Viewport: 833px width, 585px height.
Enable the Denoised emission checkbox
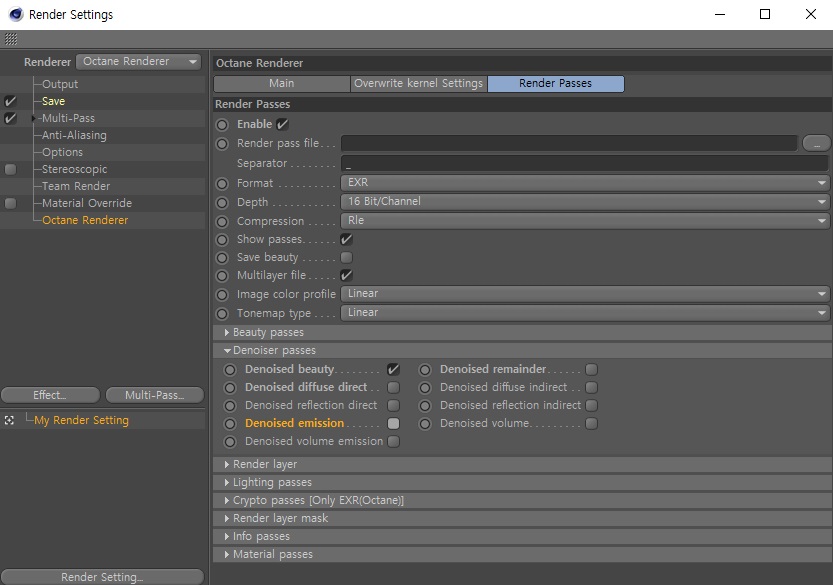[x=394, y=423]
